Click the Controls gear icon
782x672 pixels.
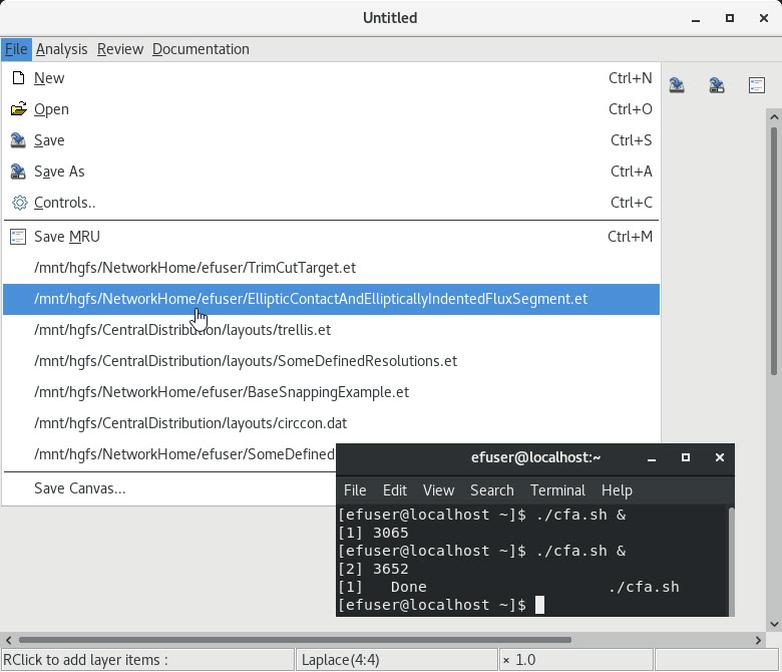(18, 202)
